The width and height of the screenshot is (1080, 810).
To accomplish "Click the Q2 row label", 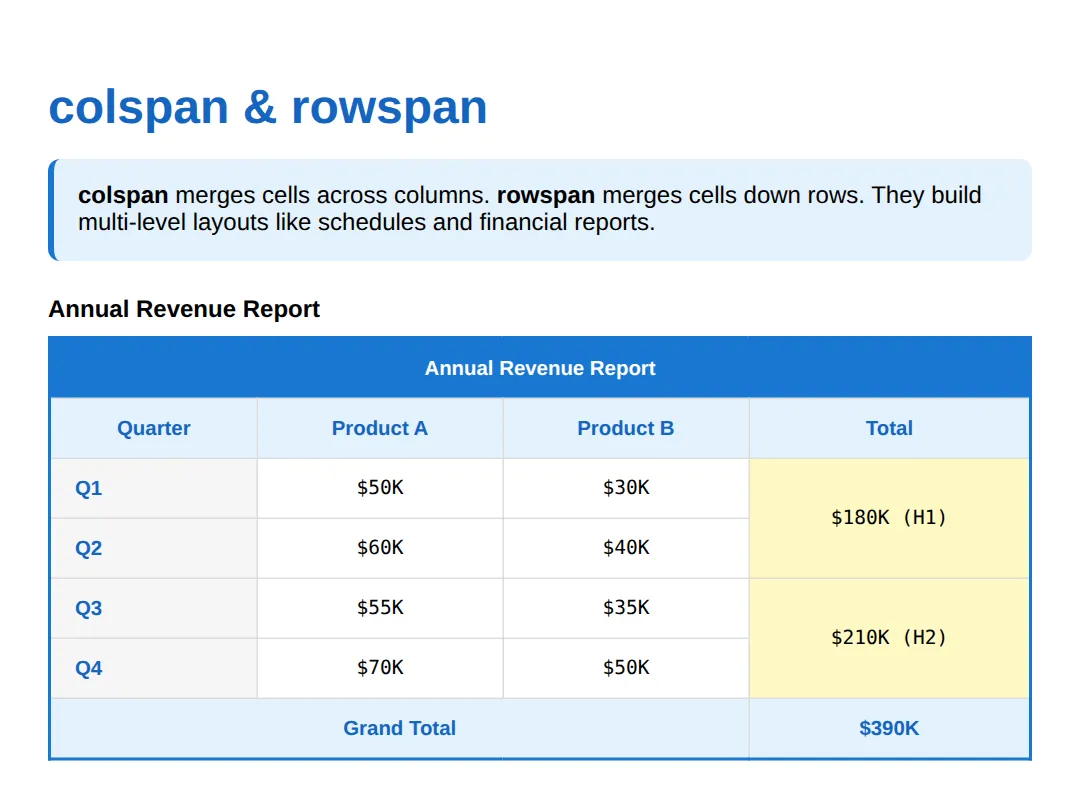I will click(x=154, y=548).
